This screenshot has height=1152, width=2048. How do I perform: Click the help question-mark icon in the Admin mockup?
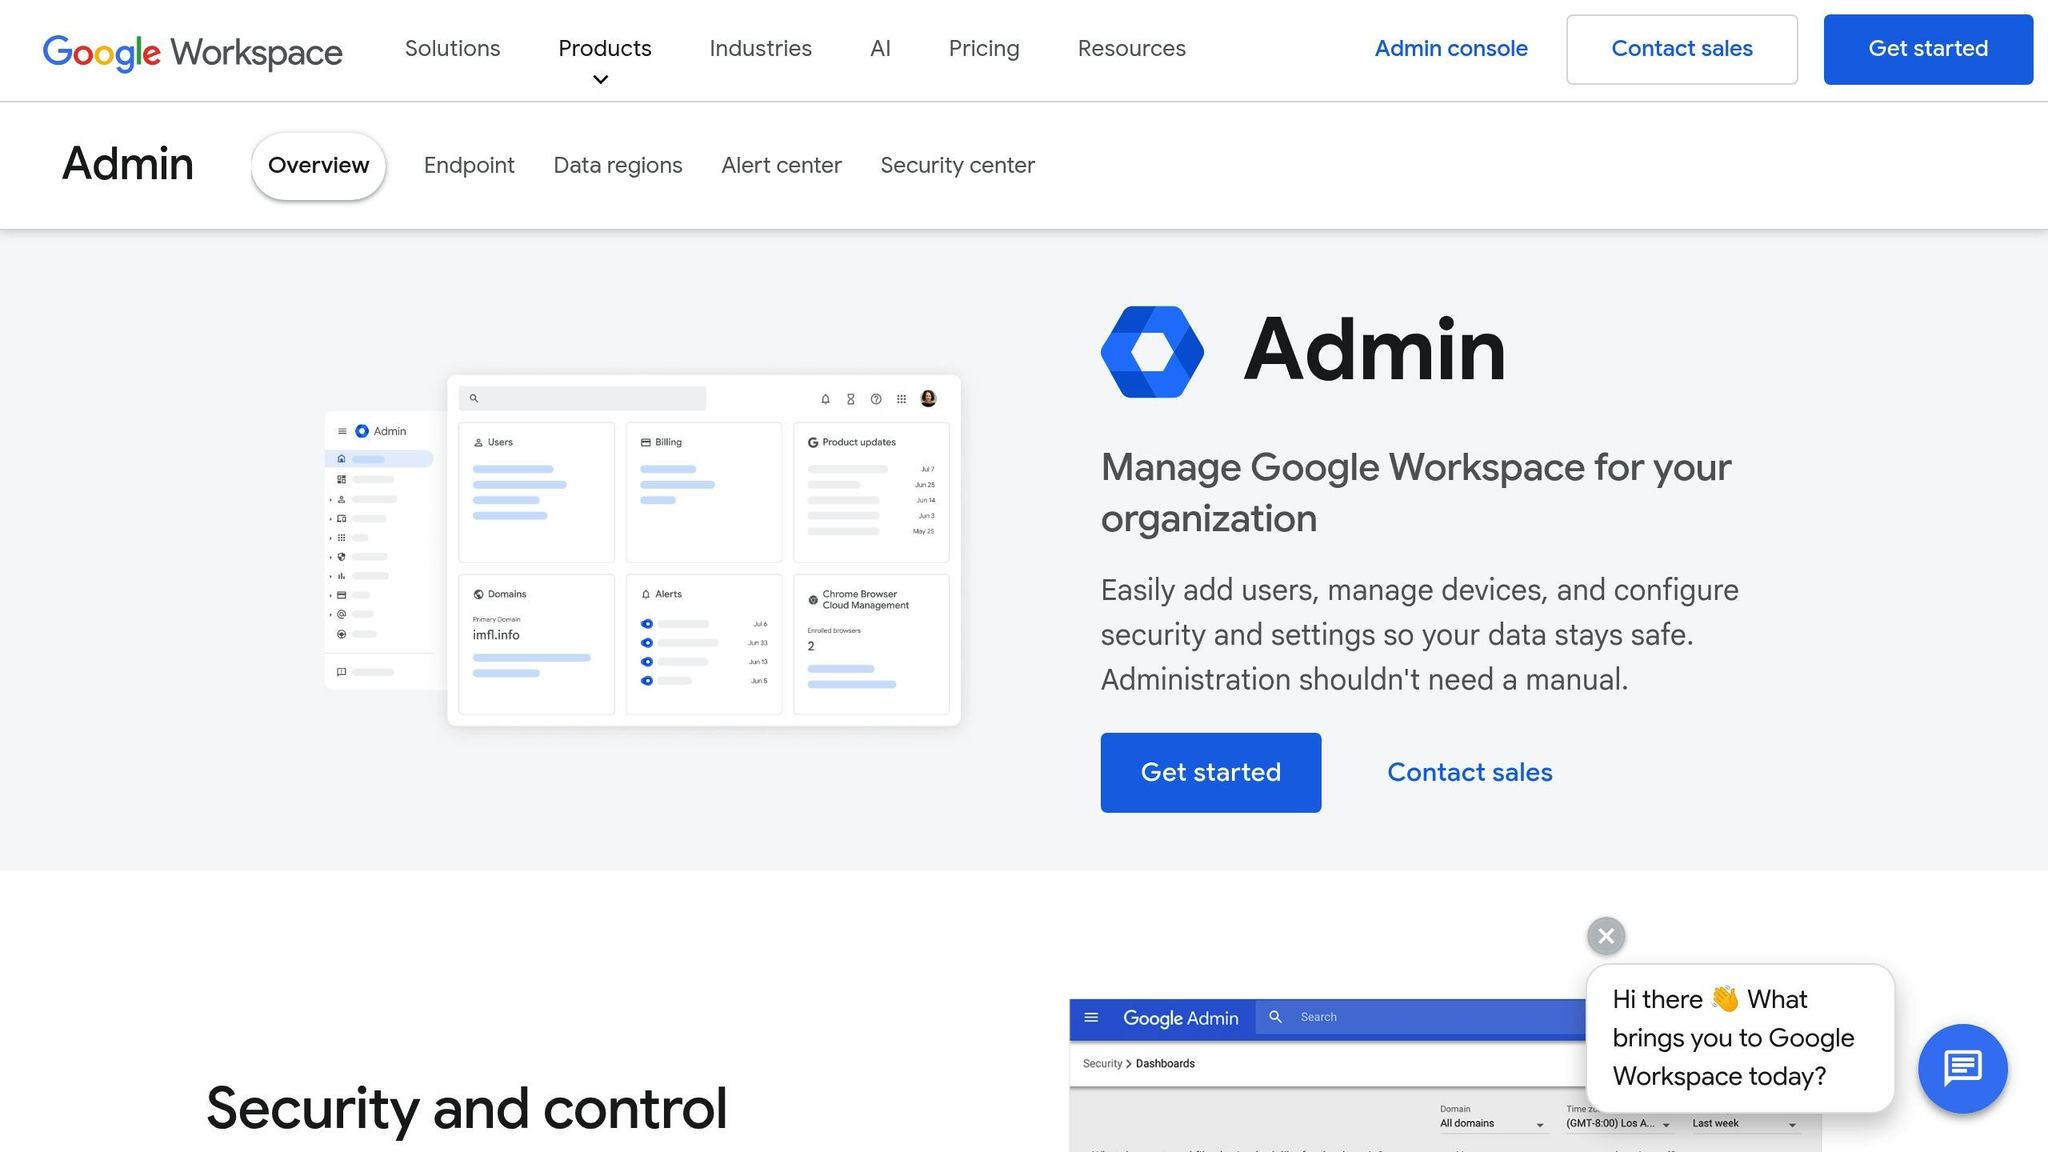(877, 400)
